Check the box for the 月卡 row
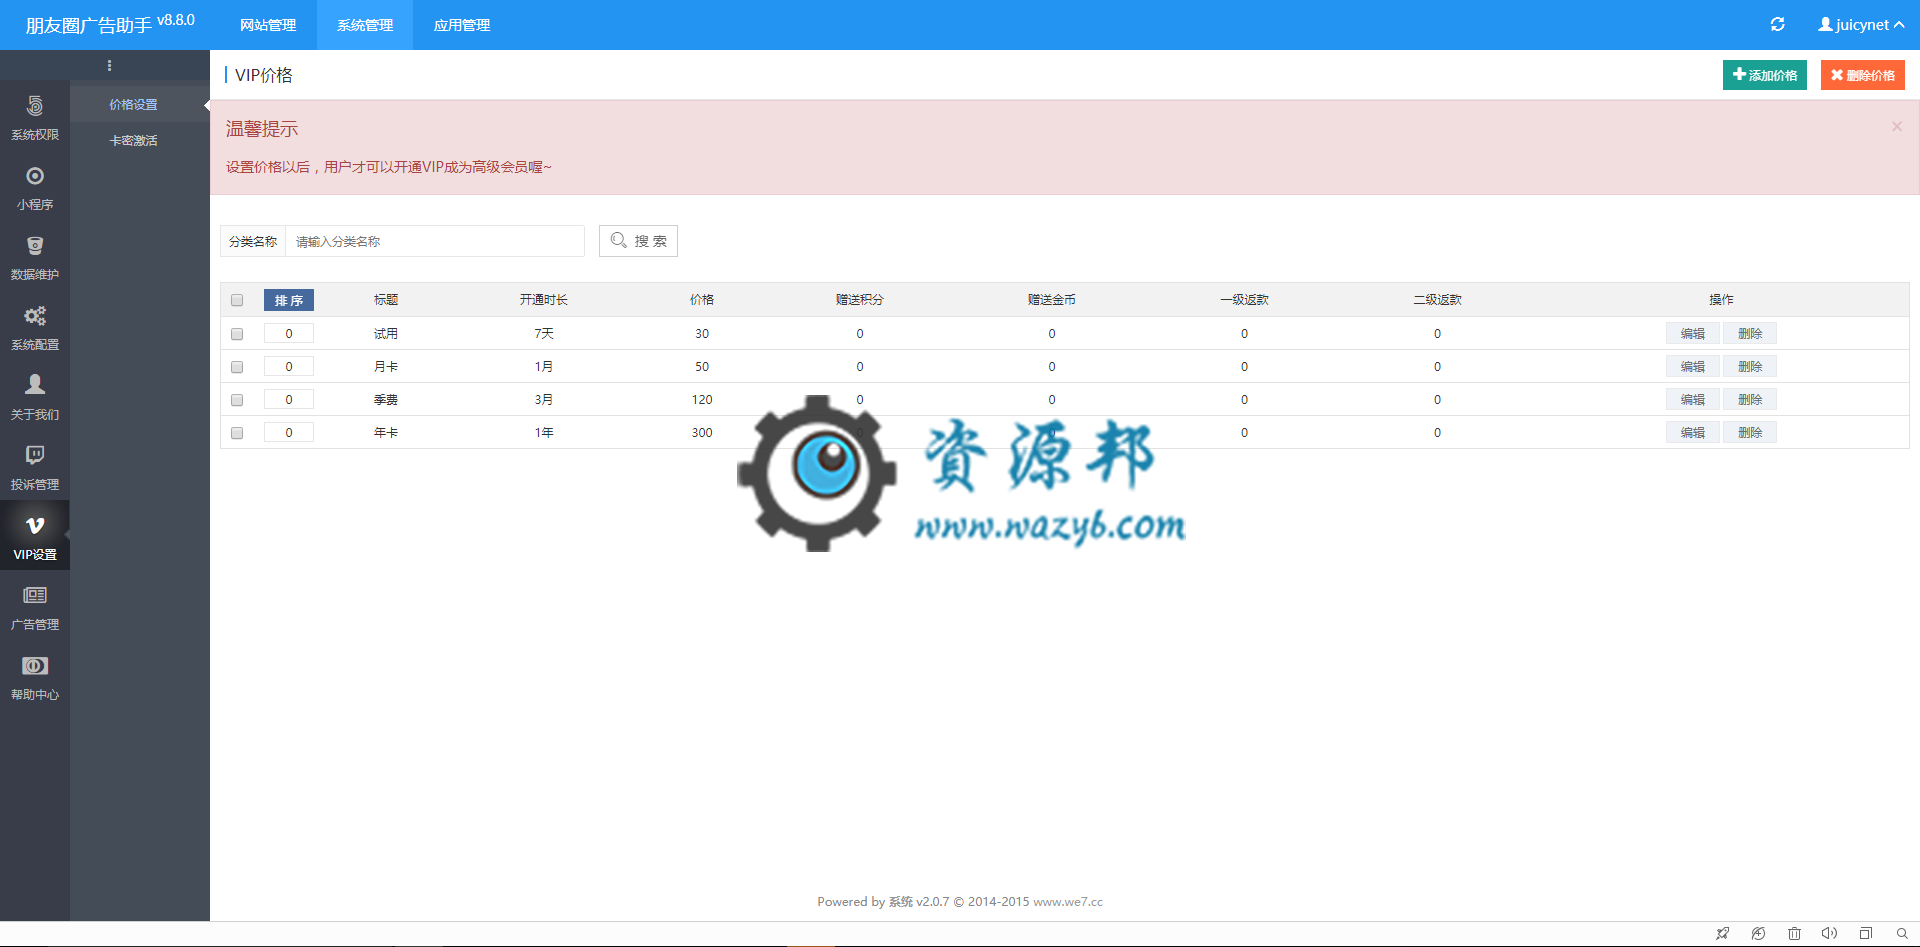Image resolution: width=1920 pixels, height=947 pixels. coord(237,367)
